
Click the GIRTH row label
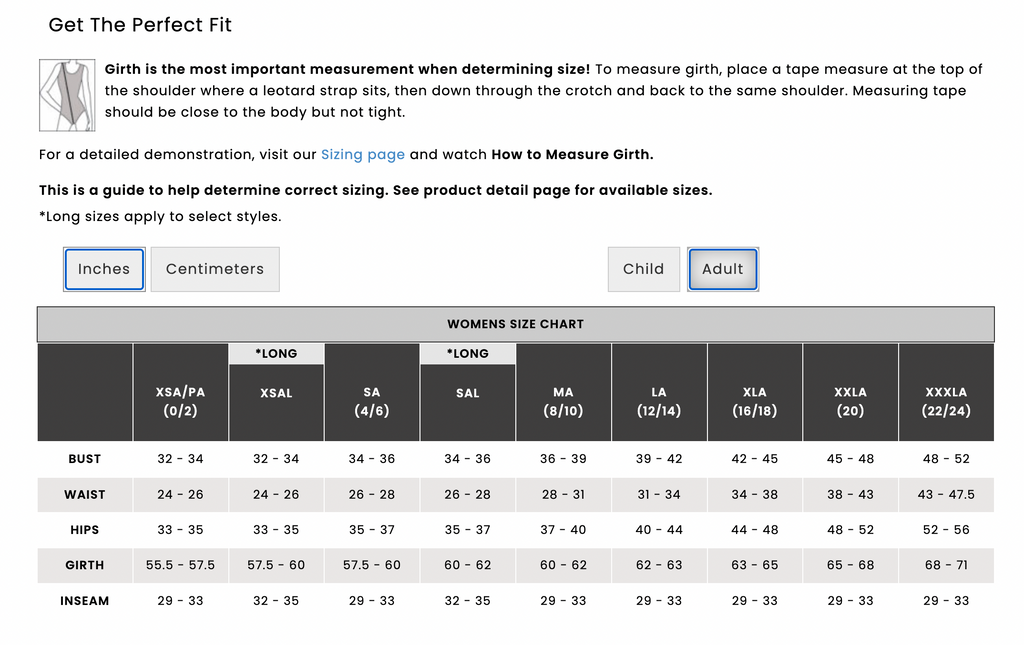coord(85,565)
